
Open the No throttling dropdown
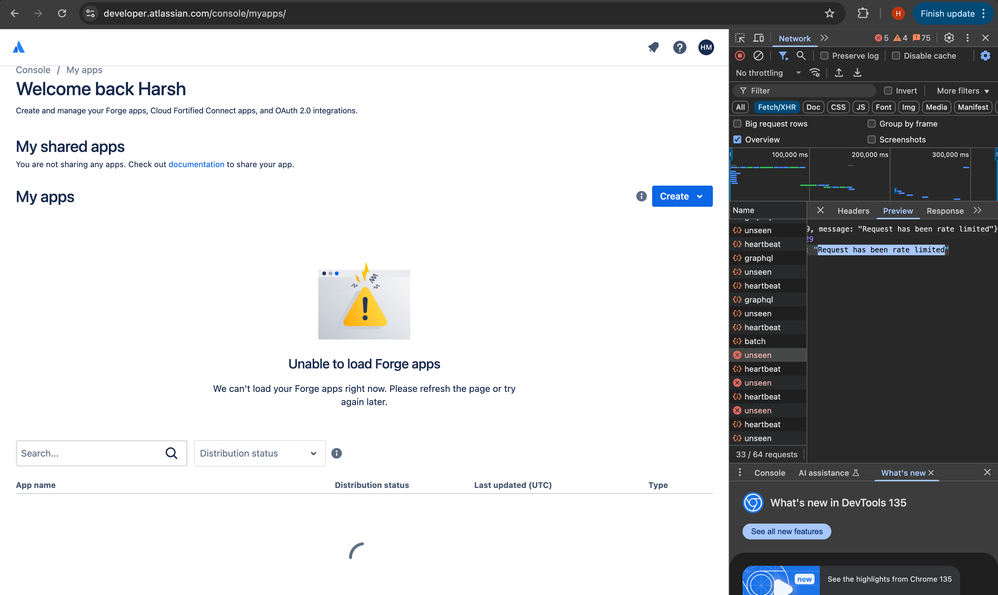768,73
